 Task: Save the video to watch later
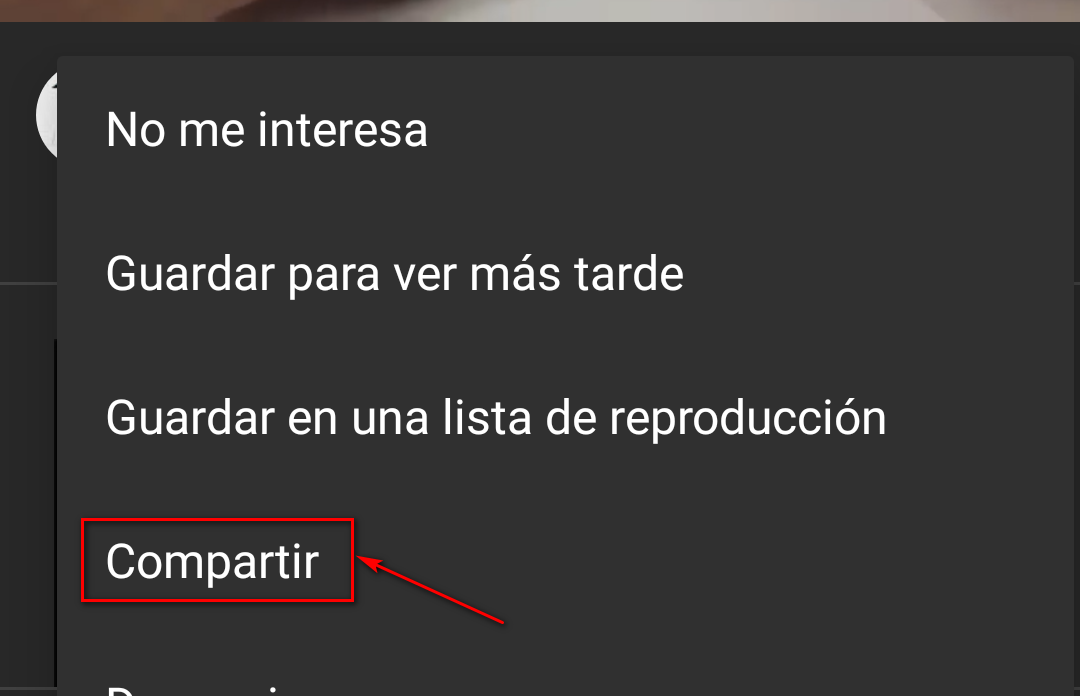click(565, 274)
